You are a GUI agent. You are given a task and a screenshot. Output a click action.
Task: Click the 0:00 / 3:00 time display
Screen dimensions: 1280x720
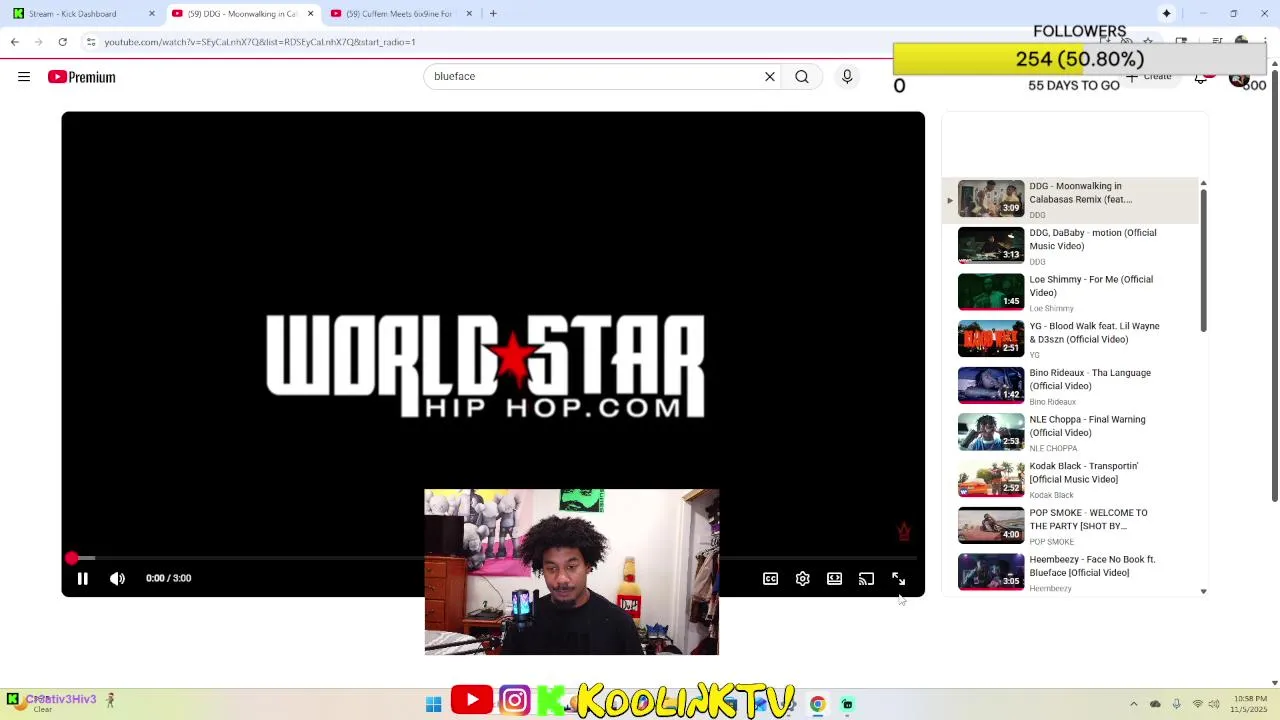tap(168, 578)
